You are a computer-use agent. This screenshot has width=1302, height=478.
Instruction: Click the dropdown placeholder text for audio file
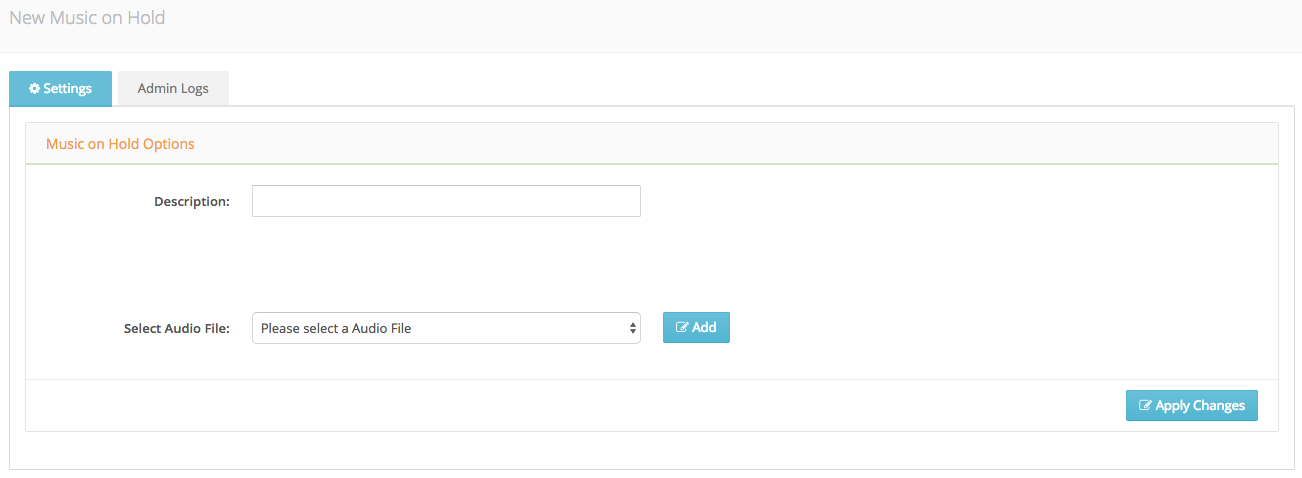(336, 328)
